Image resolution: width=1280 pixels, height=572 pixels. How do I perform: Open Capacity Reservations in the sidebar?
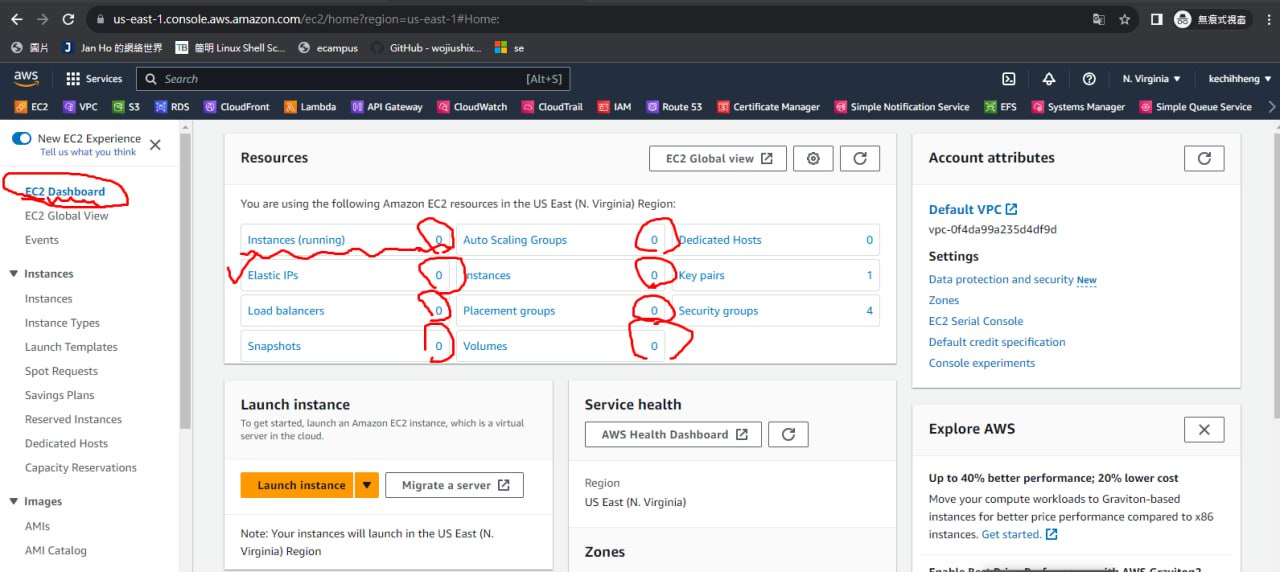point(81,467)
